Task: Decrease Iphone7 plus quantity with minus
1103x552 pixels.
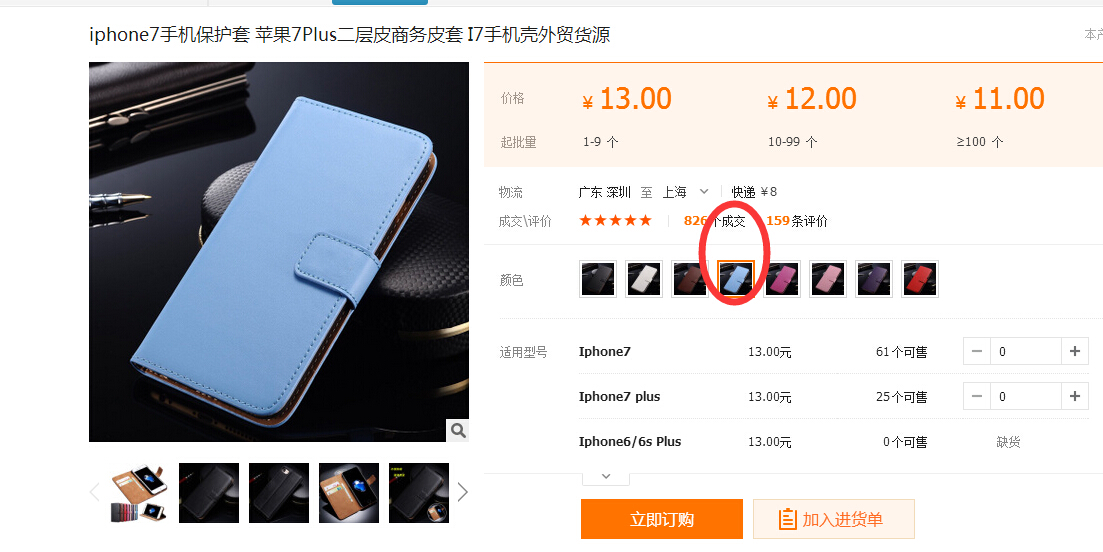Action: tap(976, 397)
